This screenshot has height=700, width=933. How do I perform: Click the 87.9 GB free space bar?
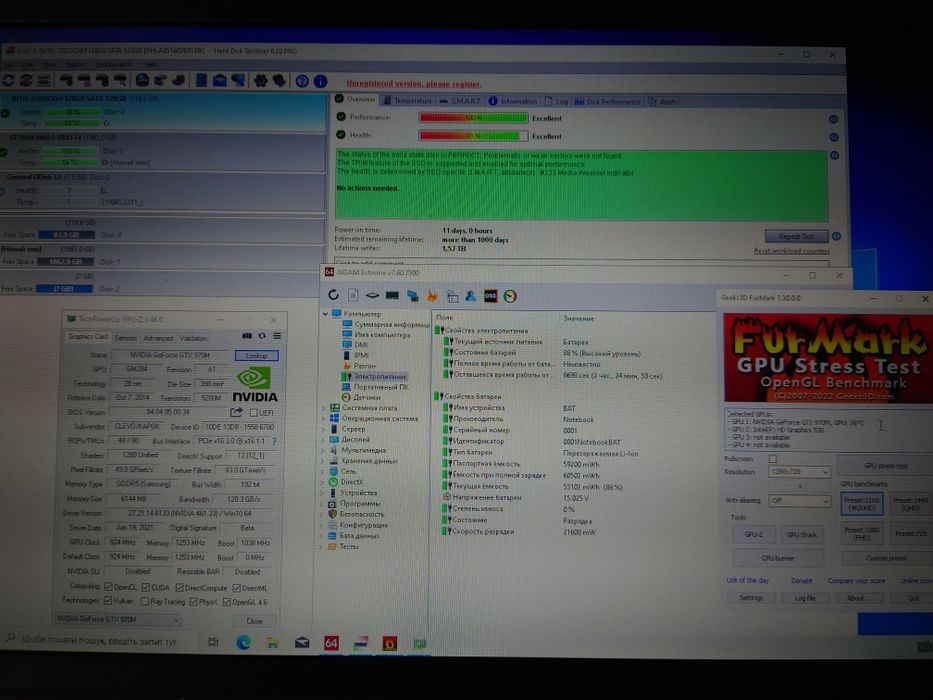point(66,235)
